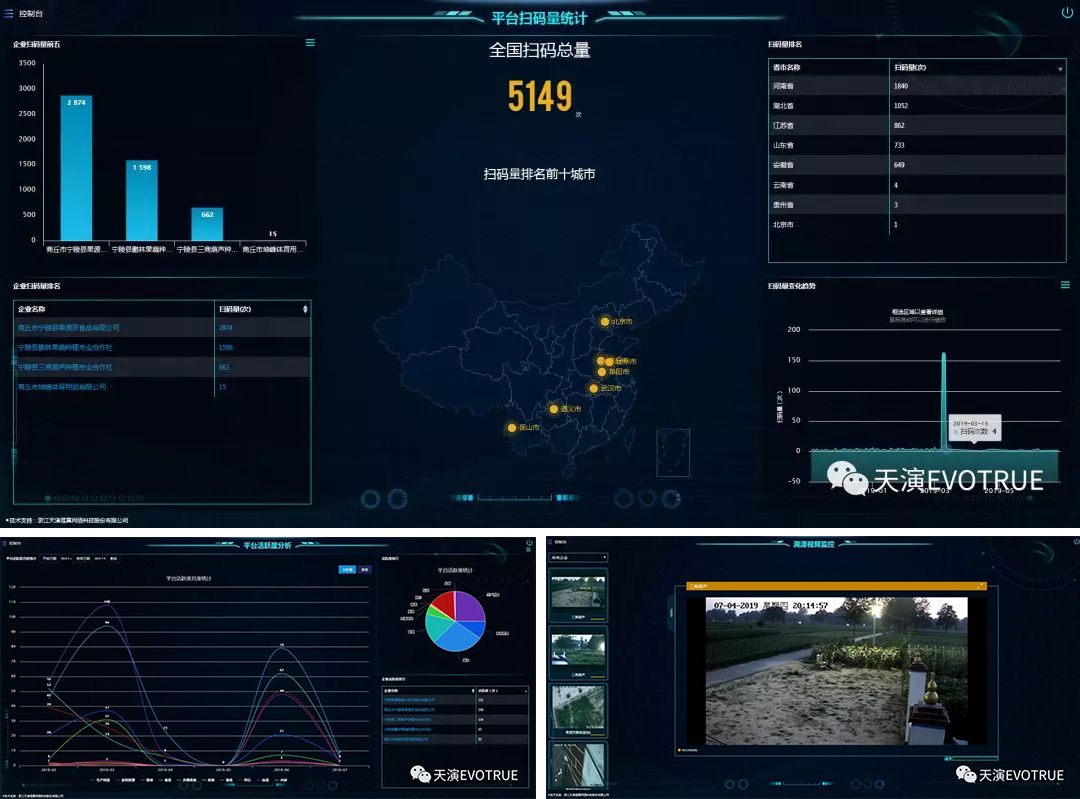The width and height of the screenshot is (1080, 799).
Task: Expand the dropdown arrow in province ranking table header
Action: (1060, 68)
